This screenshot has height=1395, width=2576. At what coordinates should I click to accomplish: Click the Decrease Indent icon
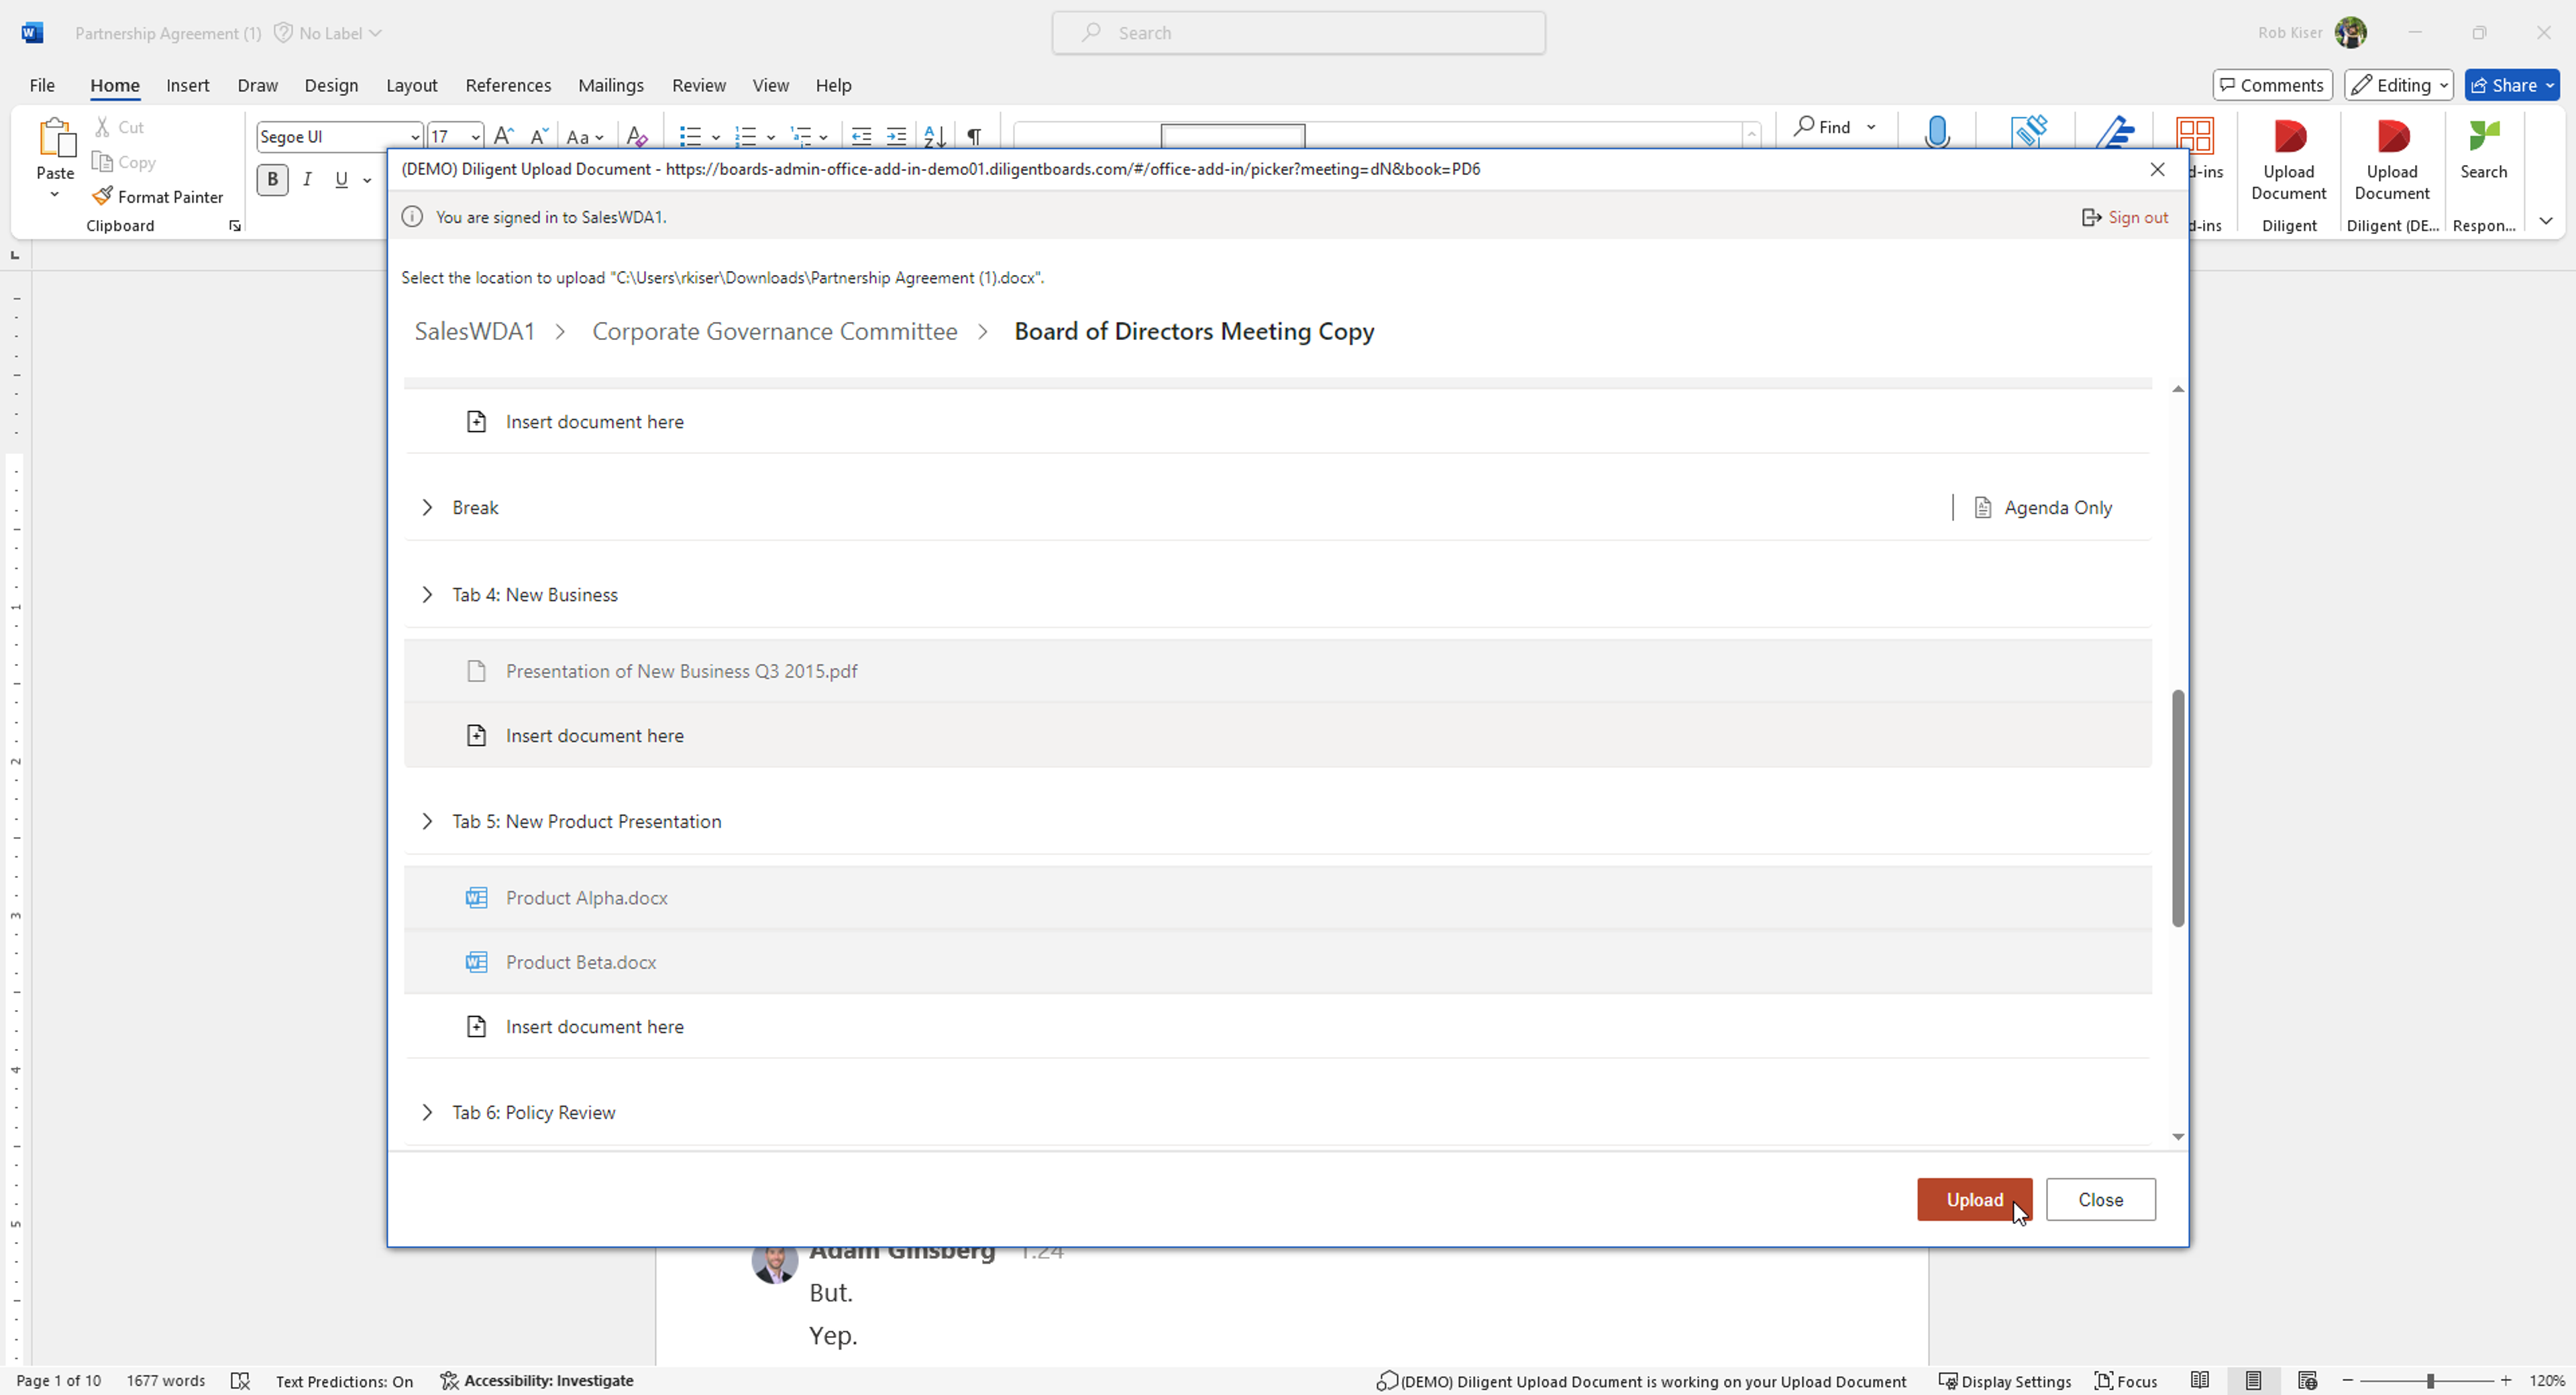click(861, 136)
